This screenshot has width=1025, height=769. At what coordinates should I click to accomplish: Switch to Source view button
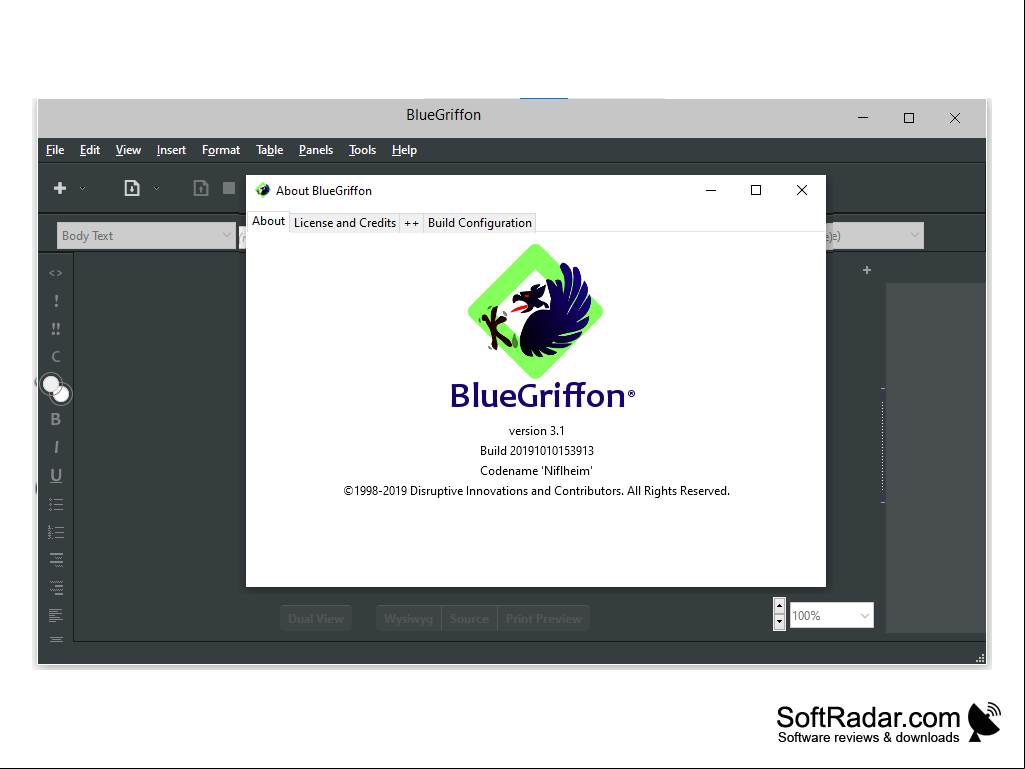[469, 619]
